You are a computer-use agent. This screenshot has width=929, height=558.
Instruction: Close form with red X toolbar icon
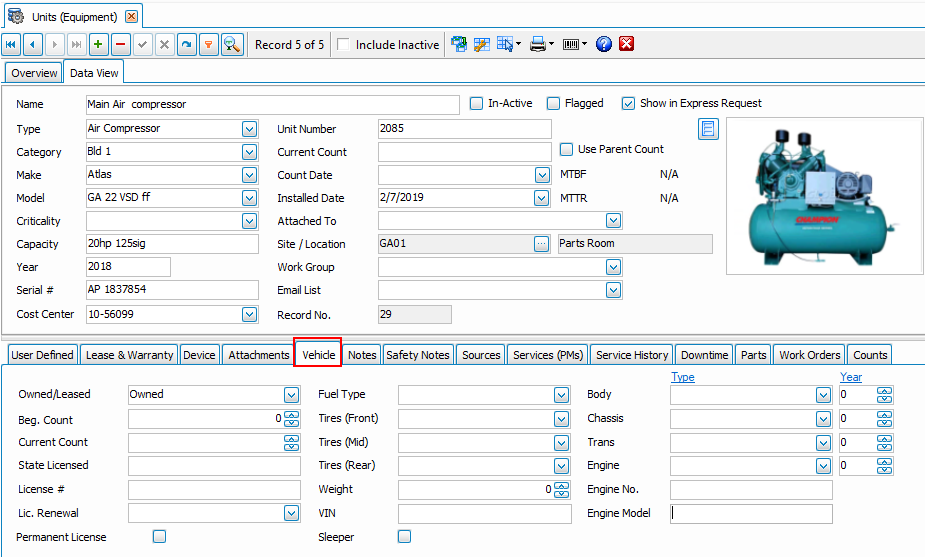point(626,44)
